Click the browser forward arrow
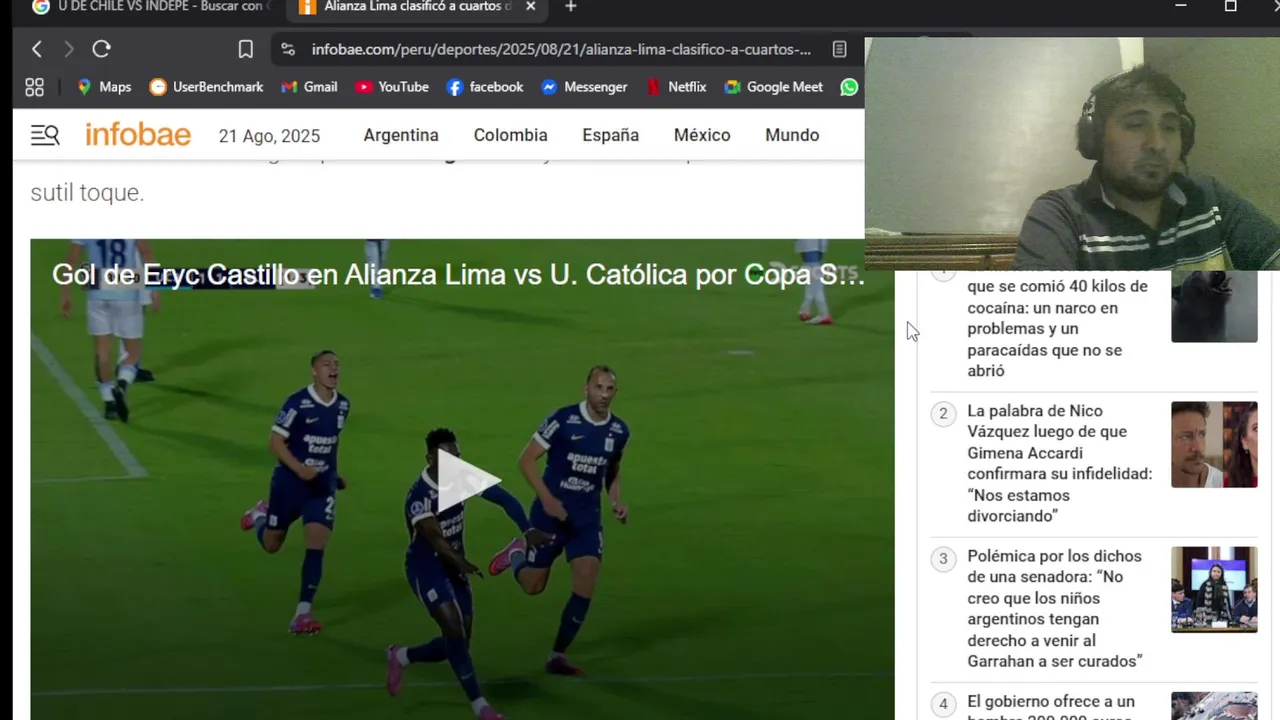 tap(69, 49)
